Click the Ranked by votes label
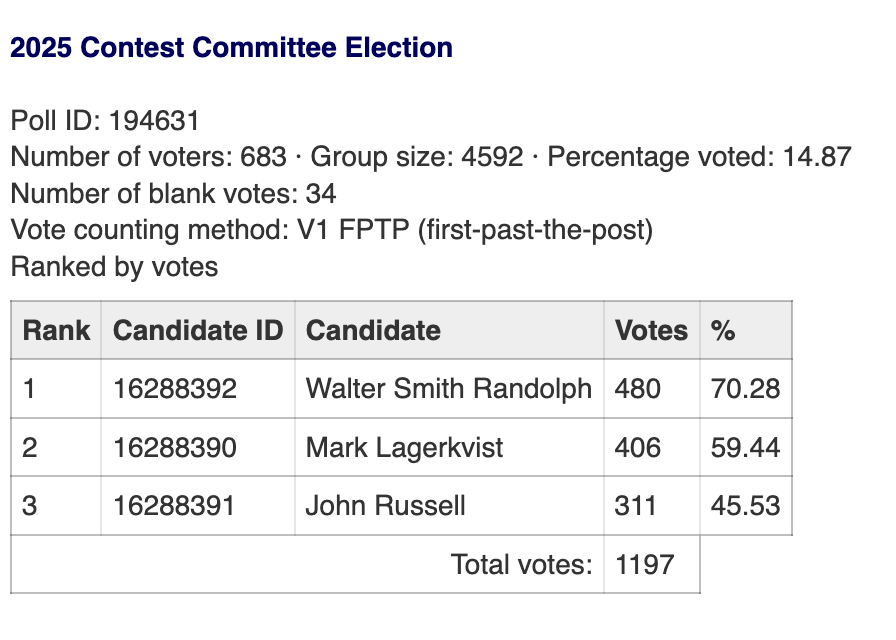Screen dimensions: 896x640 pyautogui.click(x=114, y=267)
